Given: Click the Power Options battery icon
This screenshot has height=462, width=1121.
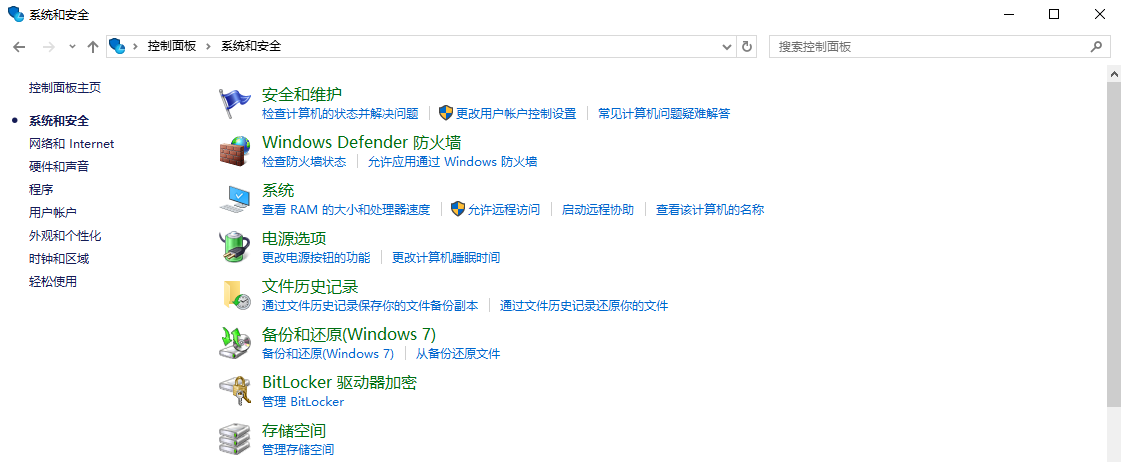Looking at the screenshot, I should click(x=235, y=246).
